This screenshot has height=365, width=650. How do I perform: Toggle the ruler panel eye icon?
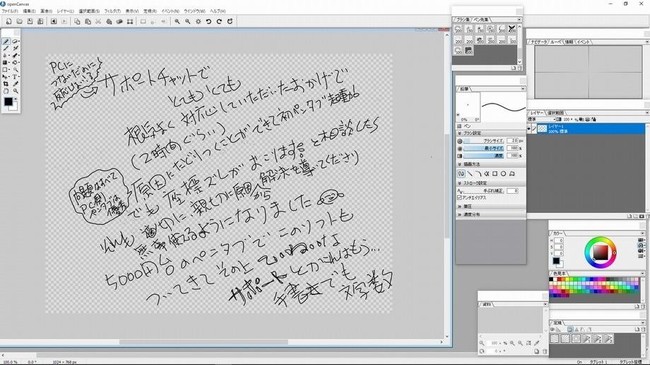click(553, 329)
